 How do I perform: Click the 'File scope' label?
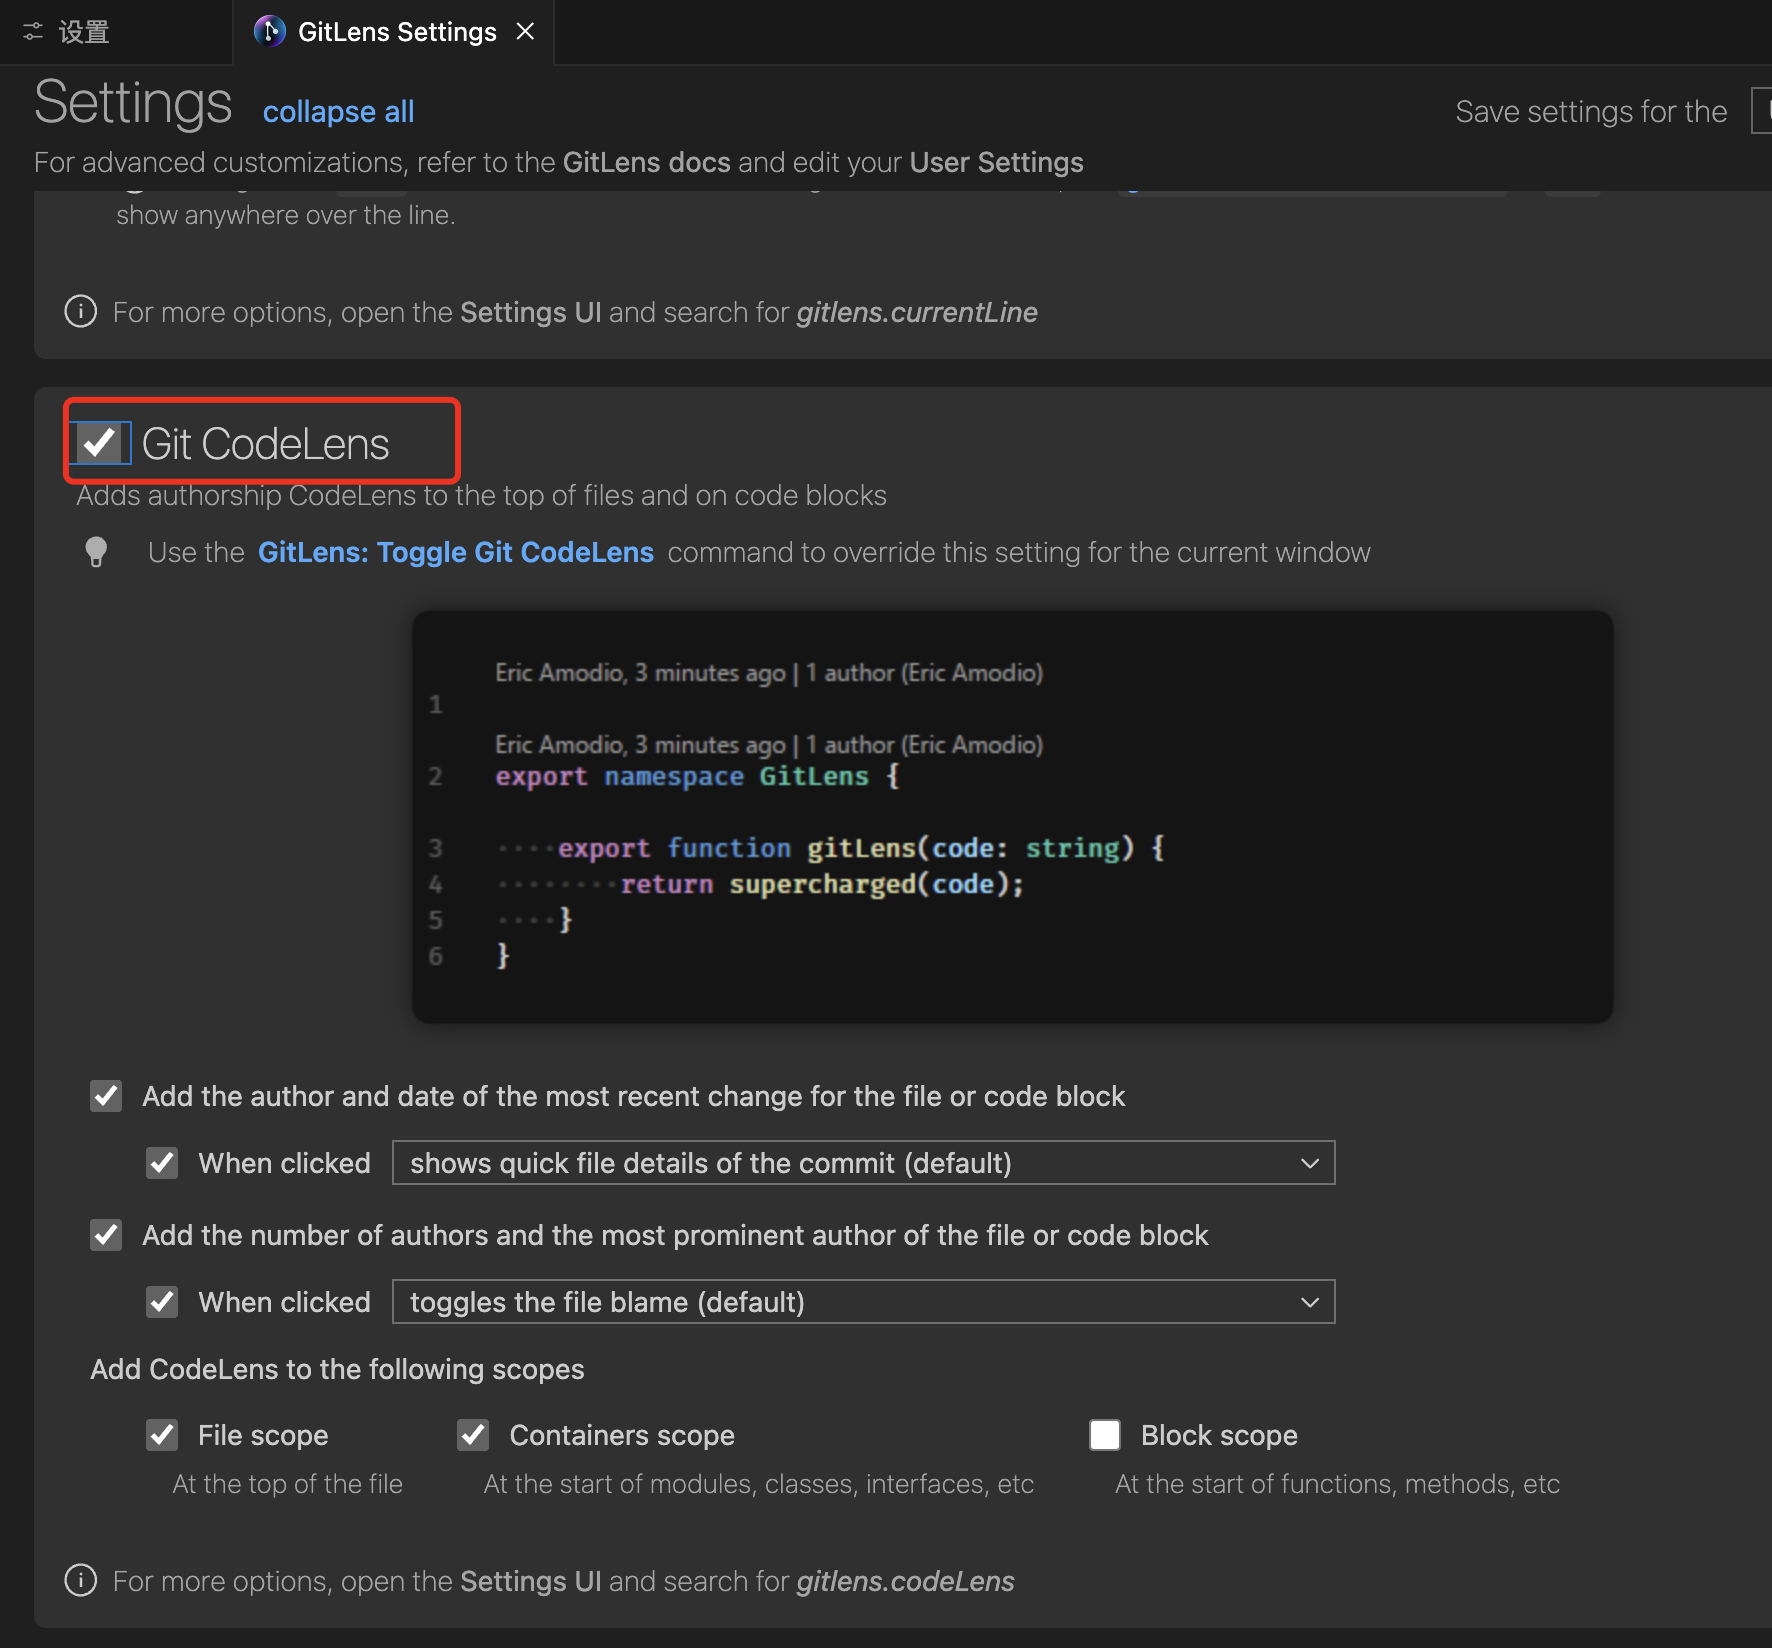tap(263, 1435)
